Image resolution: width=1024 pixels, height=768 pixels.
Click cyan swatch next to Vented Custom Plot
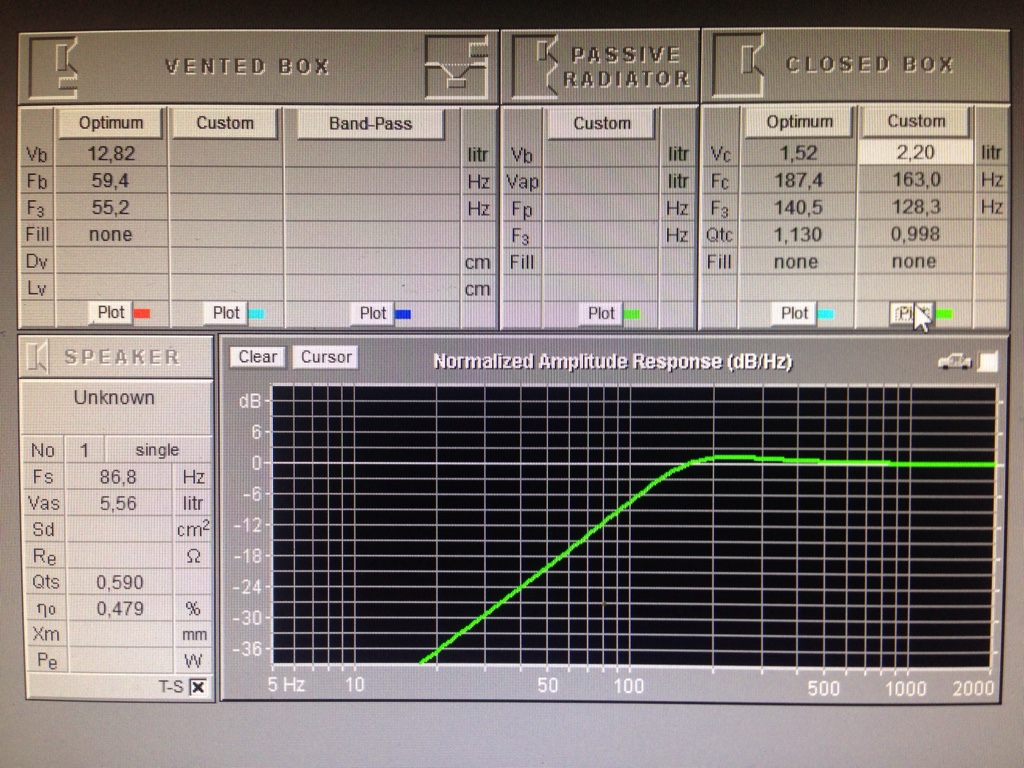(x=257, y=314)
